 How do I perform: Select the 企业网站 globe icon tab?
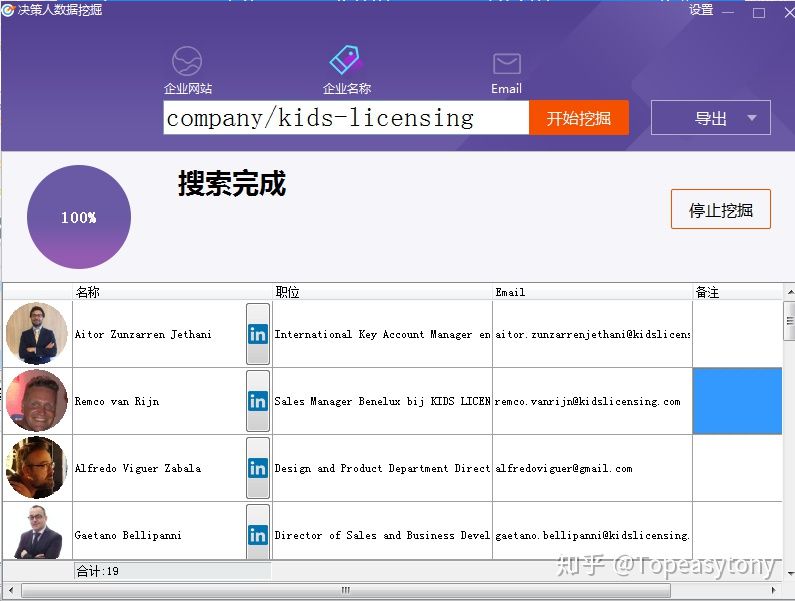[187, 70]
